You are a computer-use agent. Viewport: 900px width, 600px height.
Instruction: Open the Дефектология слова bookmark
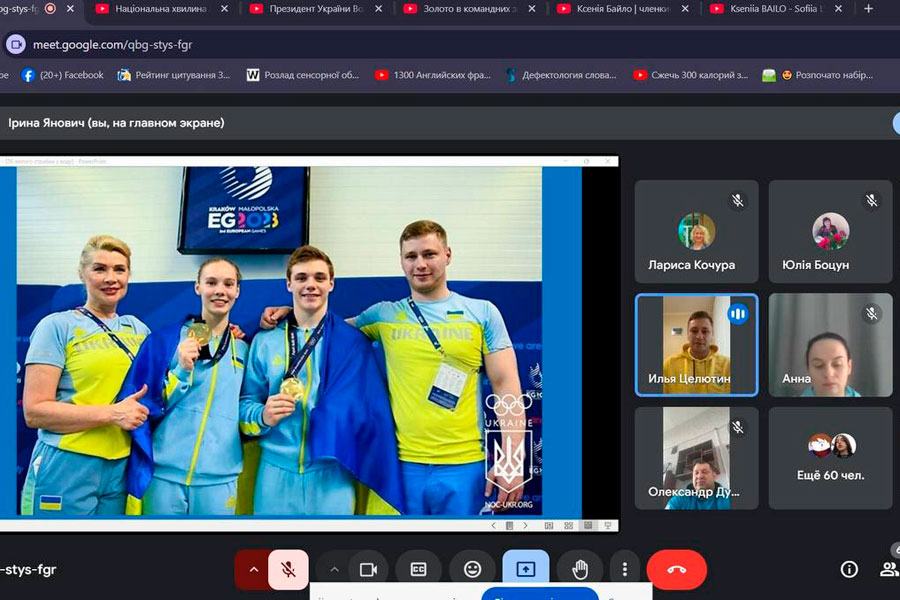pyautogui.click(x=560, y=75)
